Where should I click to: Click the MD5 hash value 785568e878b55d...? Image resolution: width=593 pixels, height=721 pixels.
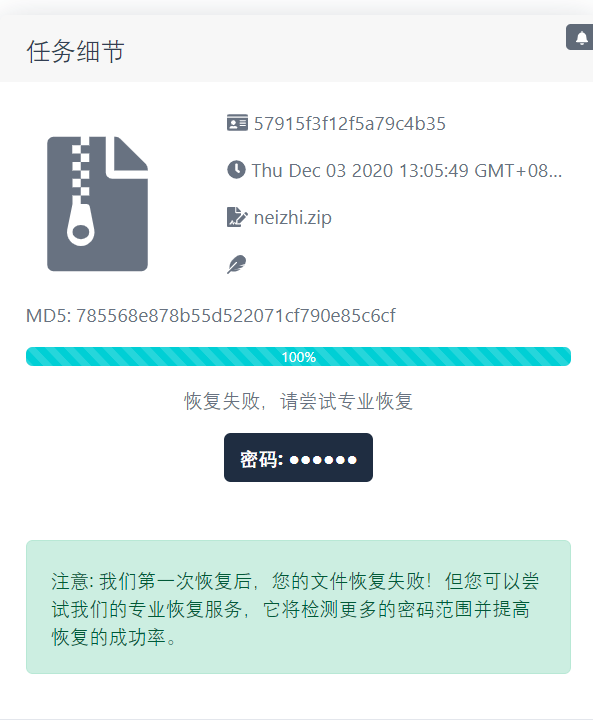click(235, 316)
